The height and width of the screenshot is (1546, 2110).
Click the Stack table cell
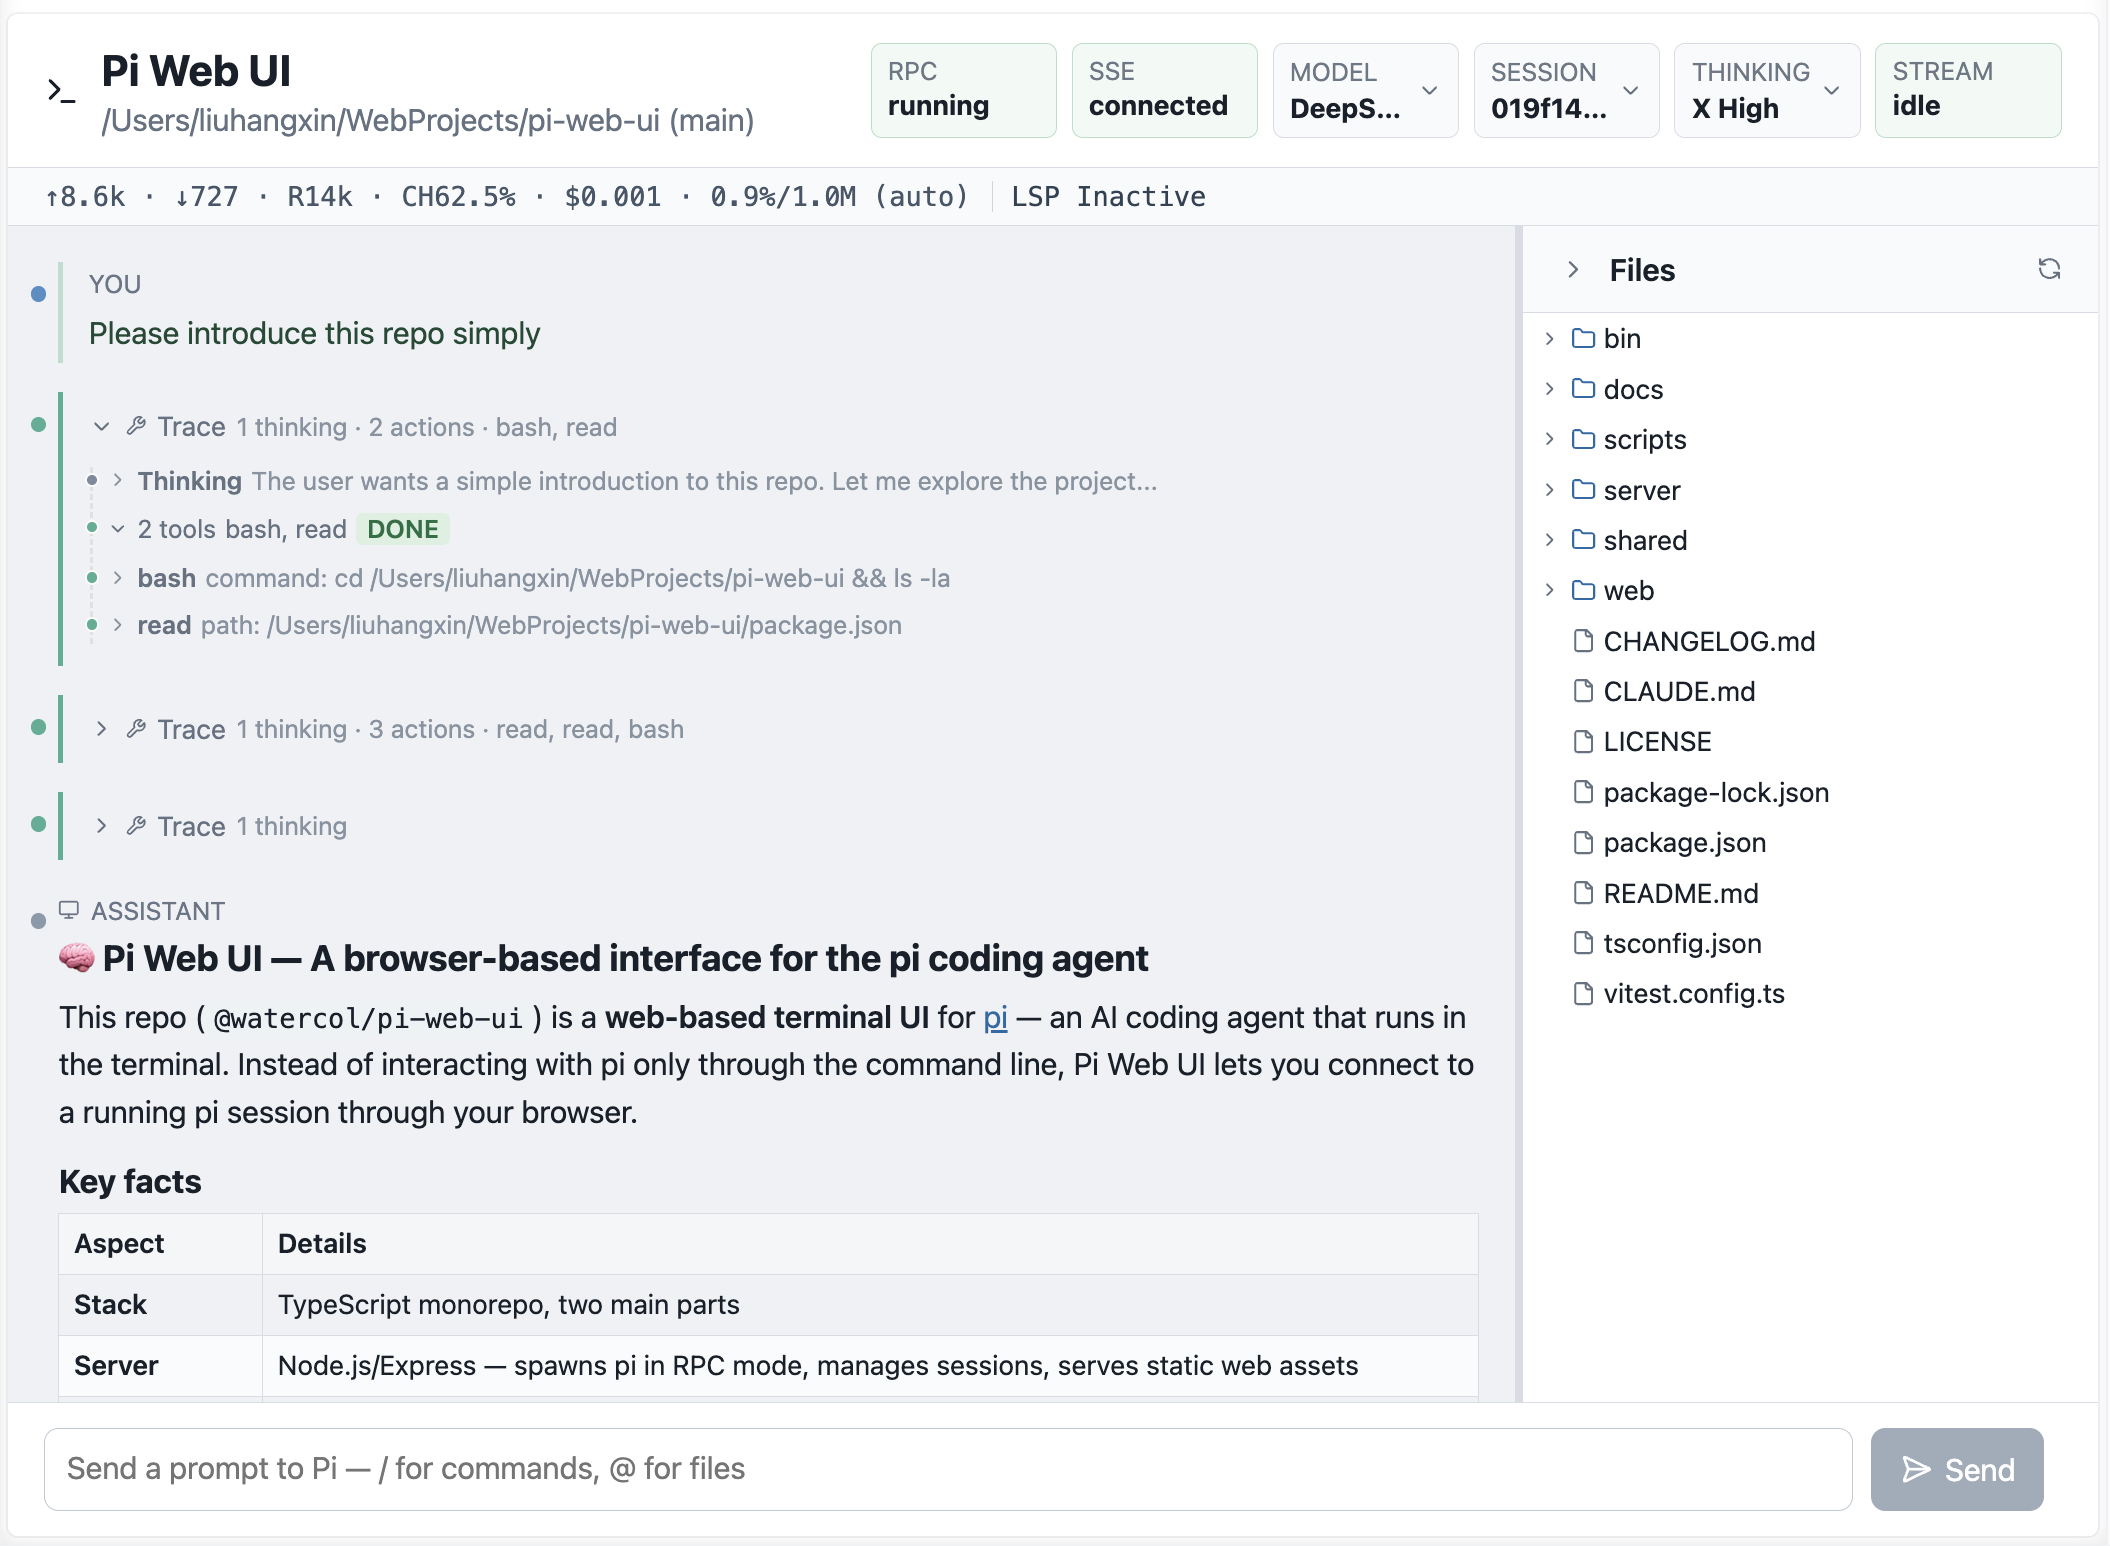coord(160,1305)
